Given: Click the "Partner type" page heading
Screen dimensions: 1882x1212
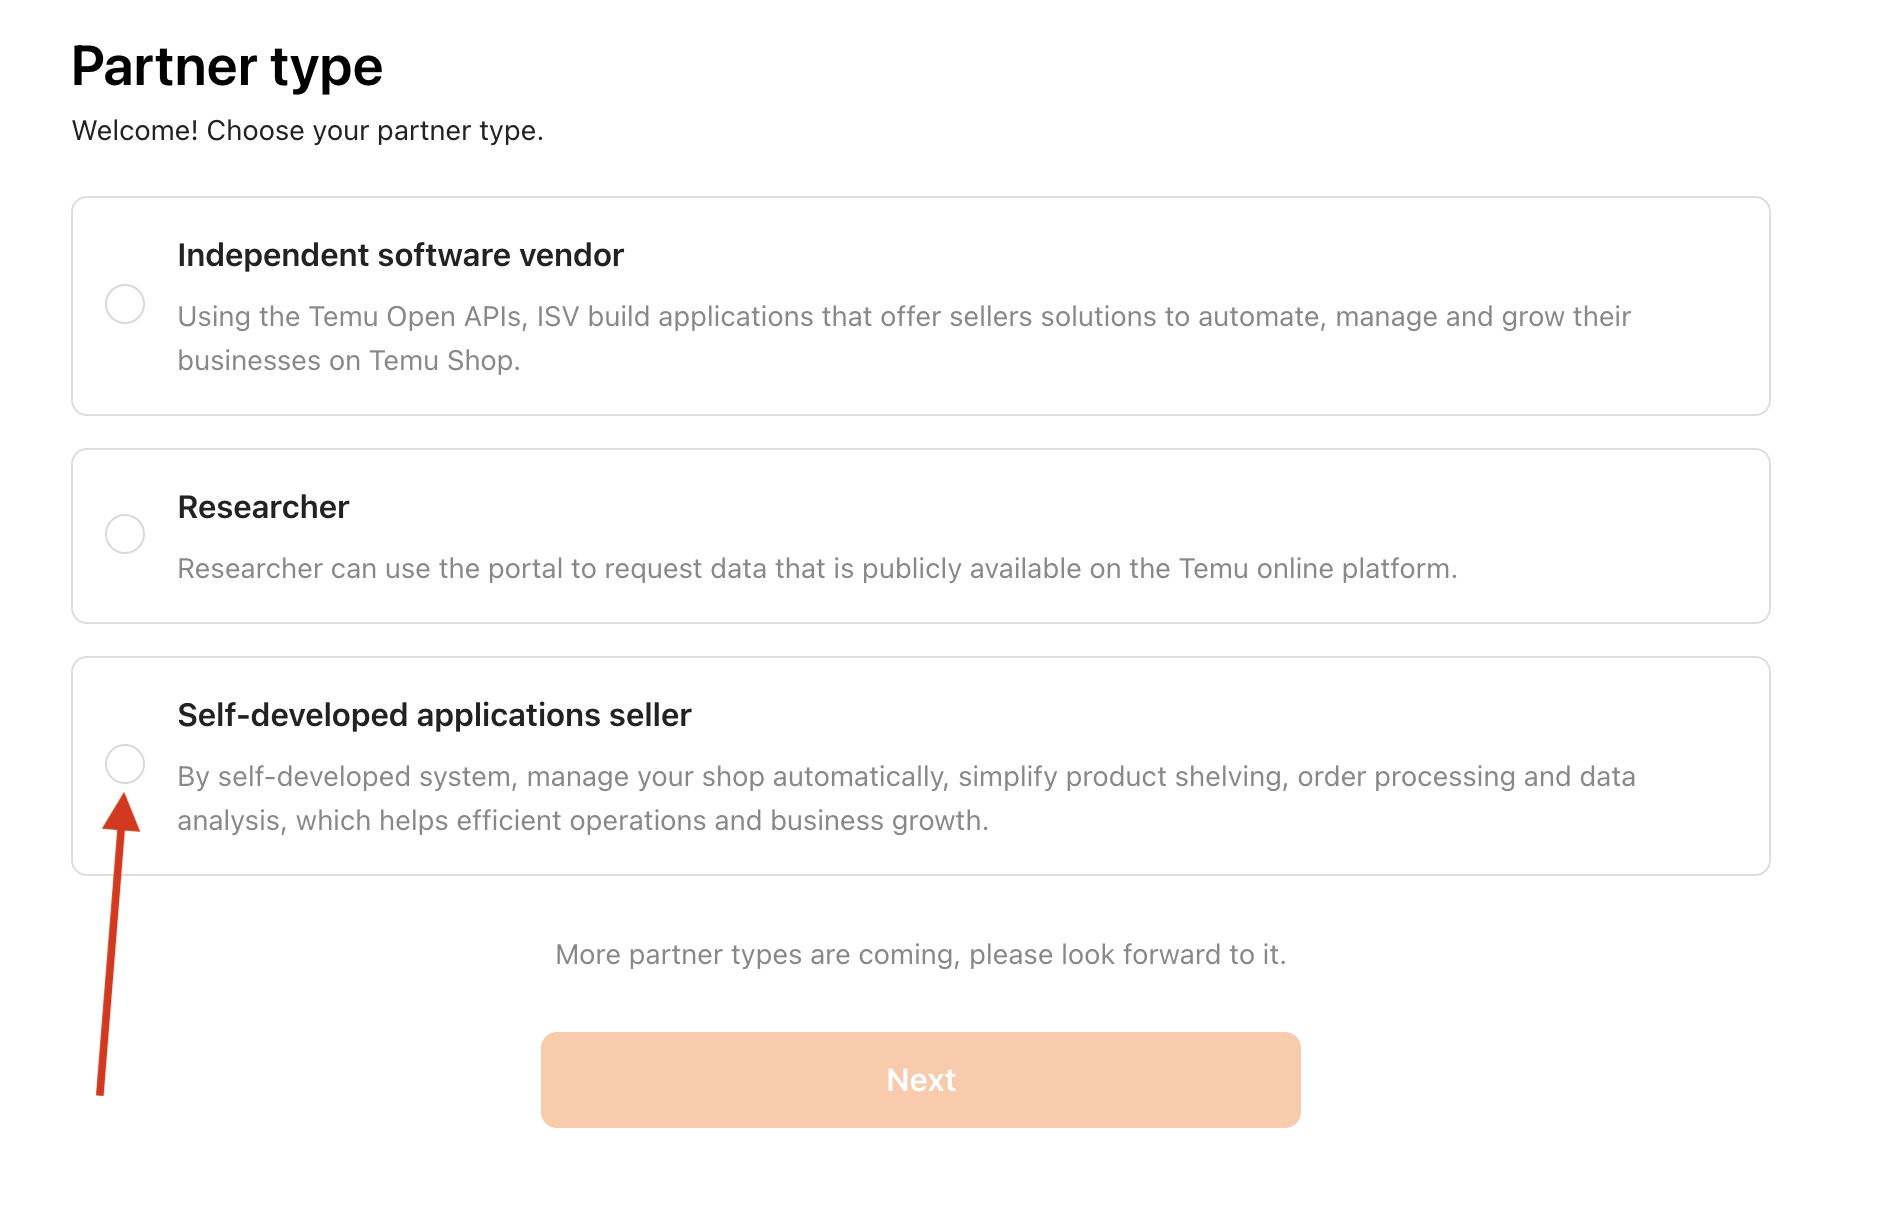Looking at the screenshot, I should (x=227, y=67).
